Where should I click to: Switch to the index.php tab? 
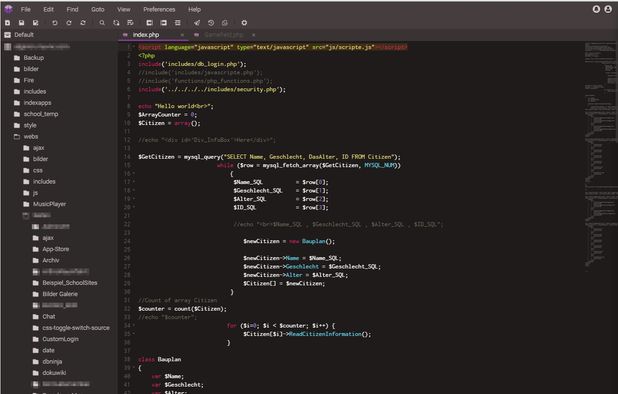[146, 35]
